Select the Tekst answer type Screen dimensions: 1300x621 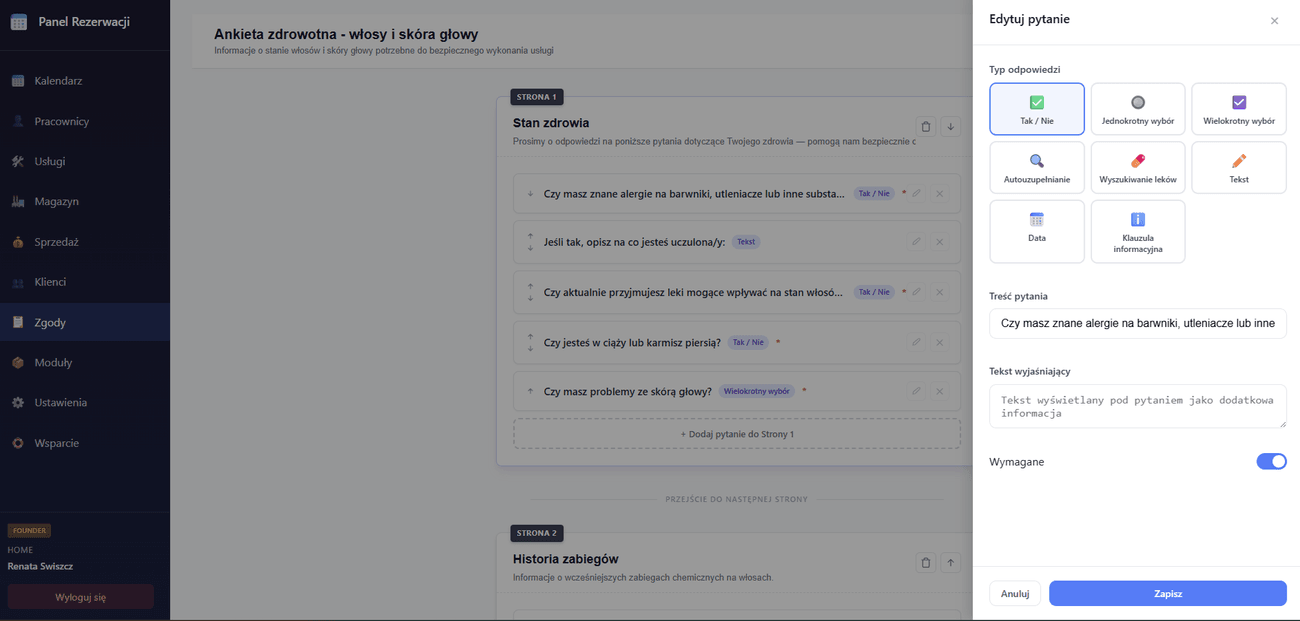click(1238, 167)
